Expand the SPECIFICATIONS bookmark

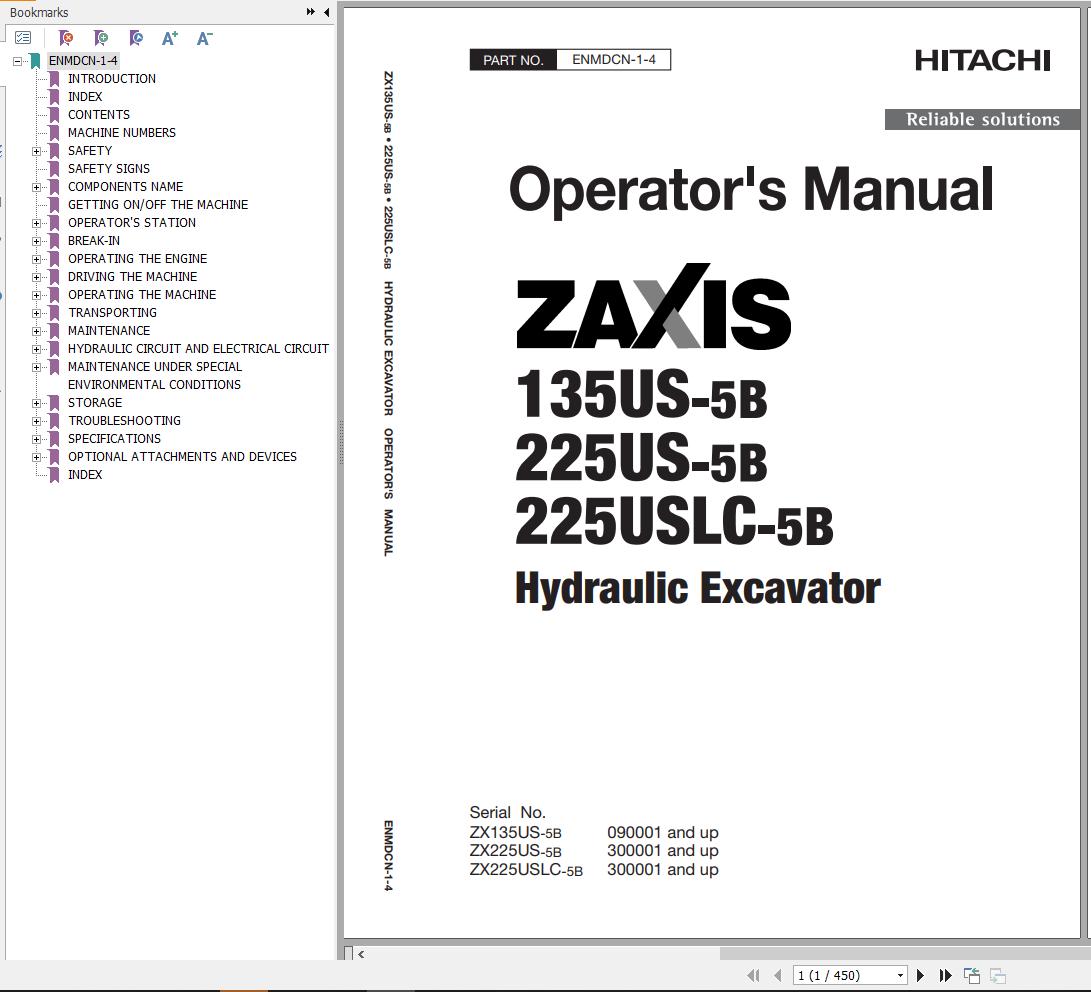tap(36, 440)
